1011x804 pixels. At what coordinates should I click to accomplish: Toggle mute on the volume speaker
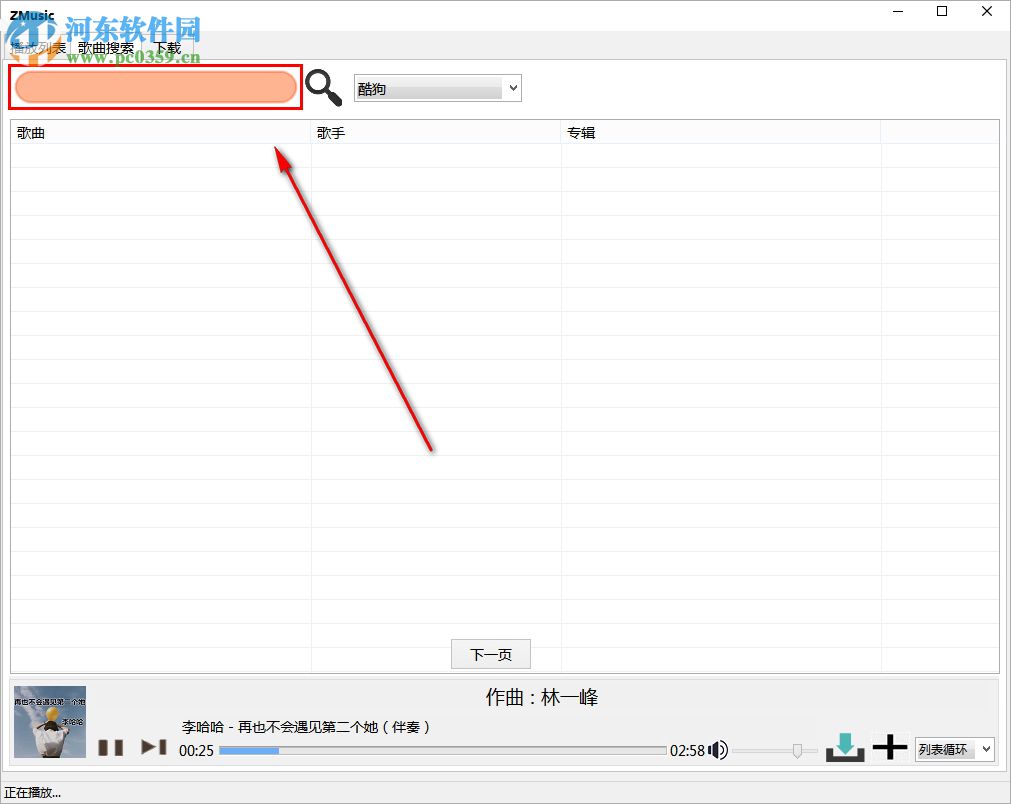[719, 749]
